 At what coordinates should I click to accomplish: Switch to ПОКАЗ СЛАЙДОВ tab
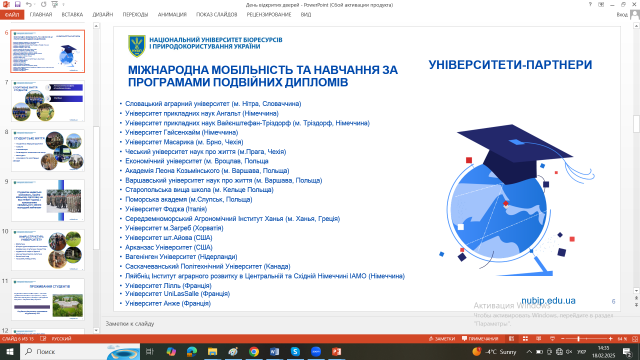[x=216, y=15]
